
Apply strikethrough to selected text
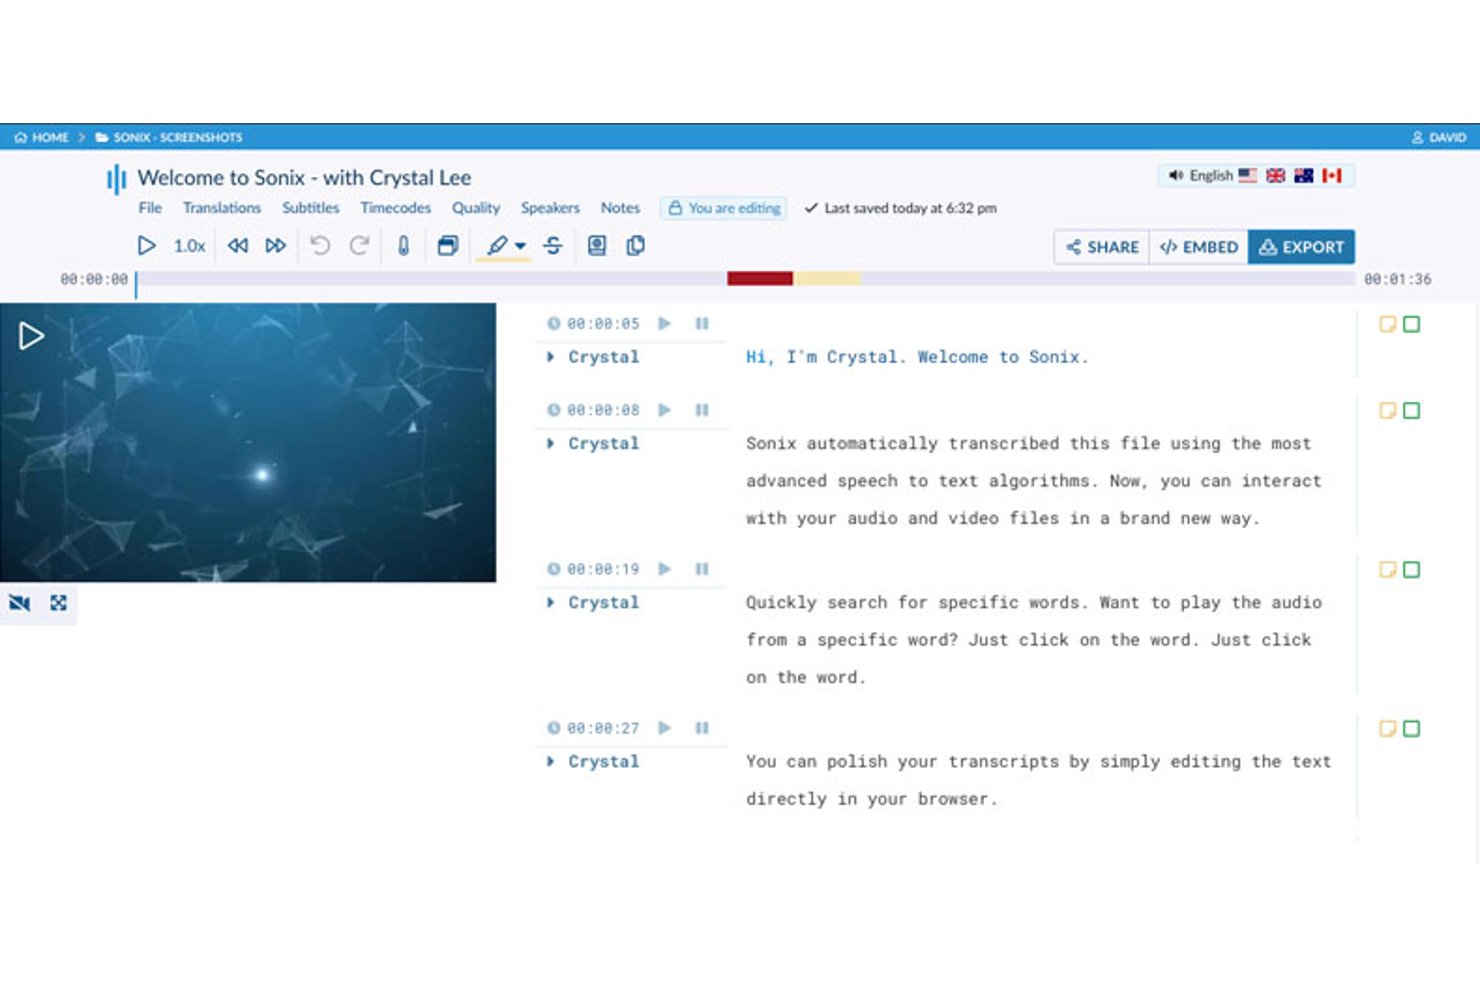tap(553, 245)
